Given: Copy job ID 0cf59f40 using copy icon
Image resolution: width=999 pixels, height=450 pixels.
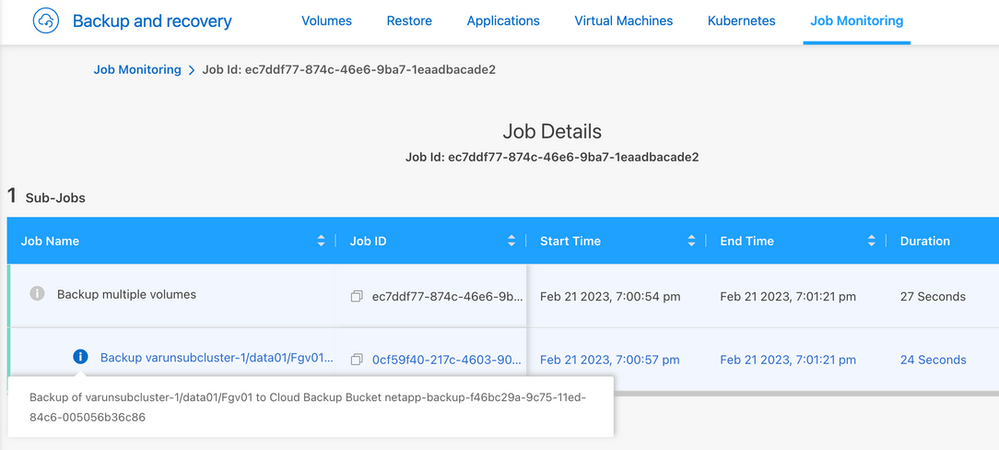Looking at the screenshot, I should 356,360.
